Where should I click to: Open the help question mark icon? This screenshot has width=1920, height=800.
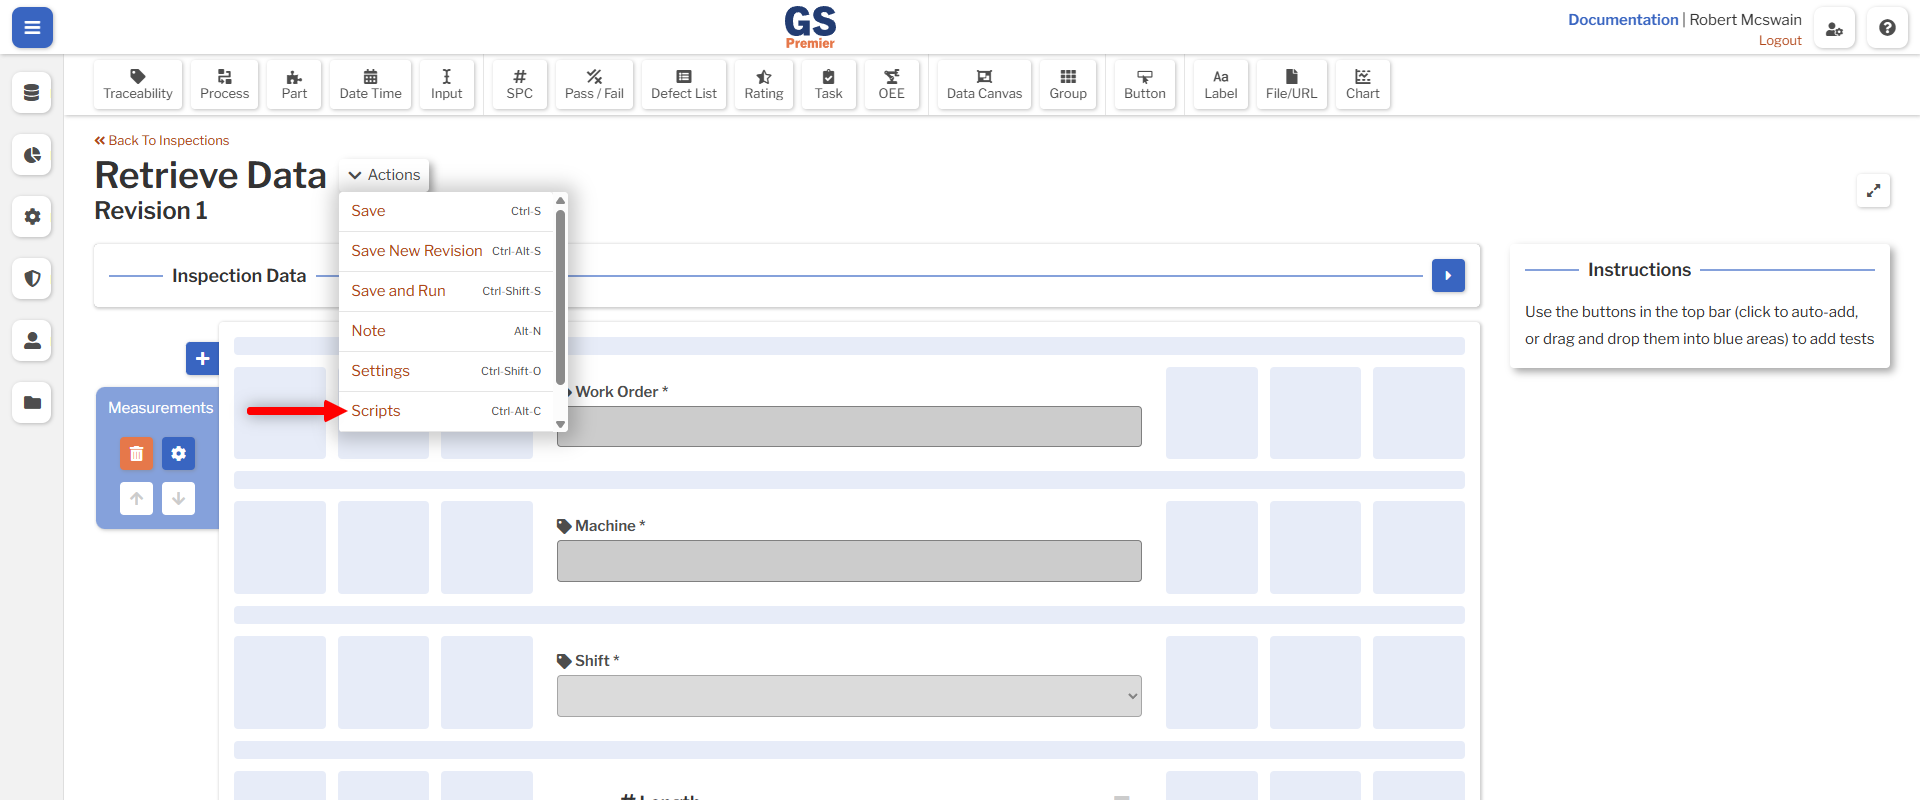coord(1887,28)
